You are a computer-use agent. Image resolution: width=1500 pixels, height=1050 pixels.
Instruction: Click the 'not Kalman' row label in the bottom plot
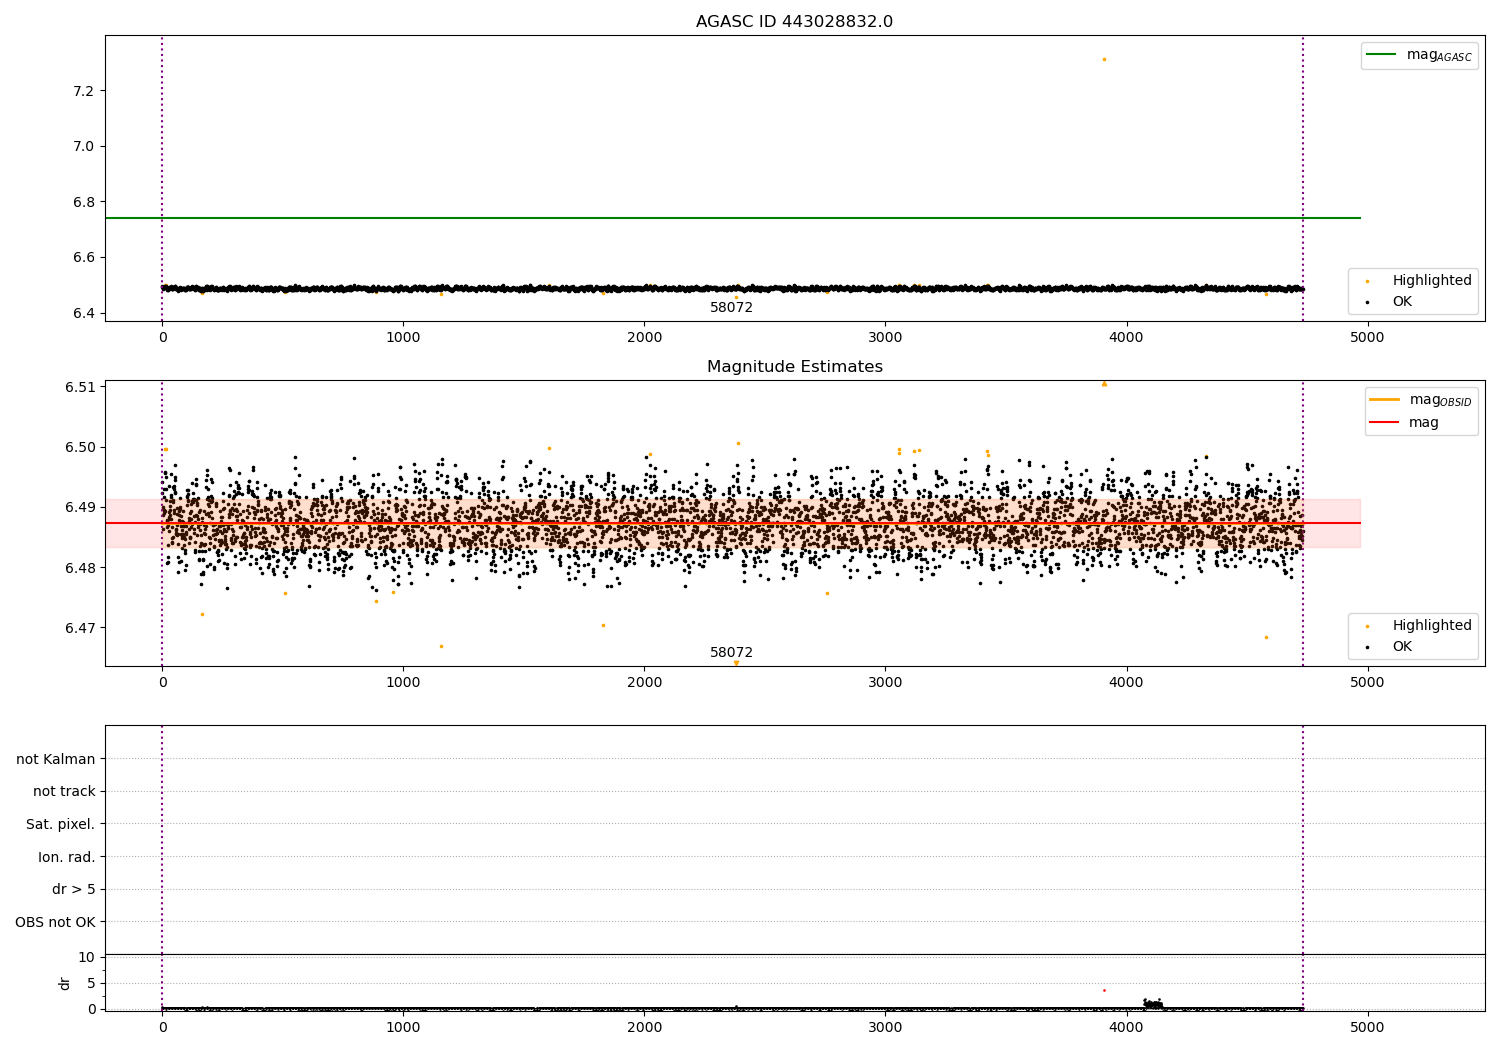56,759
